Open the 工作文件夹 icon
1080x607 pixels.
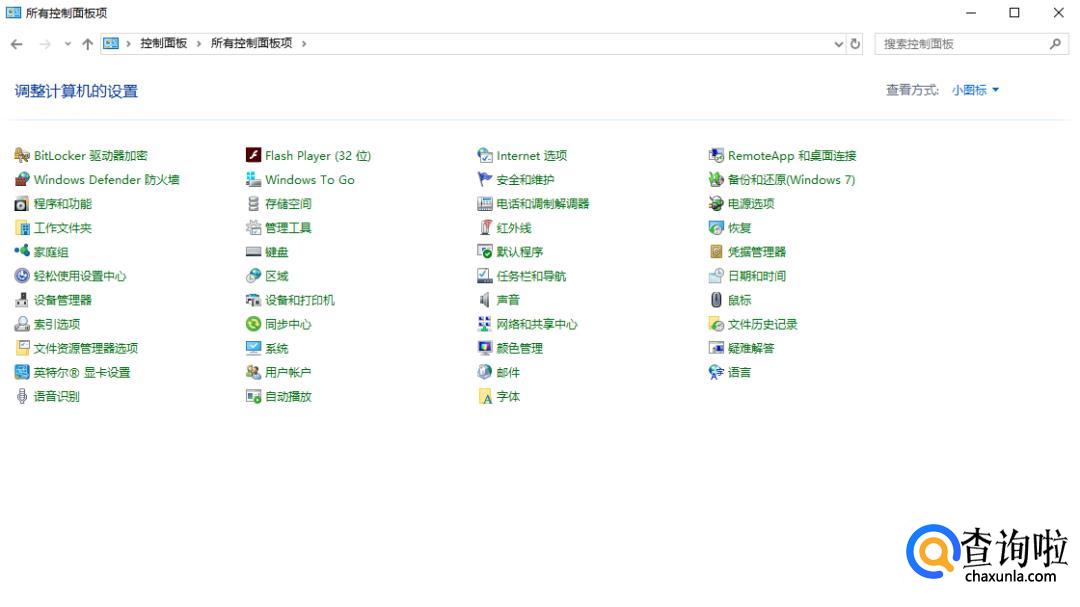[x=22, y=228]
